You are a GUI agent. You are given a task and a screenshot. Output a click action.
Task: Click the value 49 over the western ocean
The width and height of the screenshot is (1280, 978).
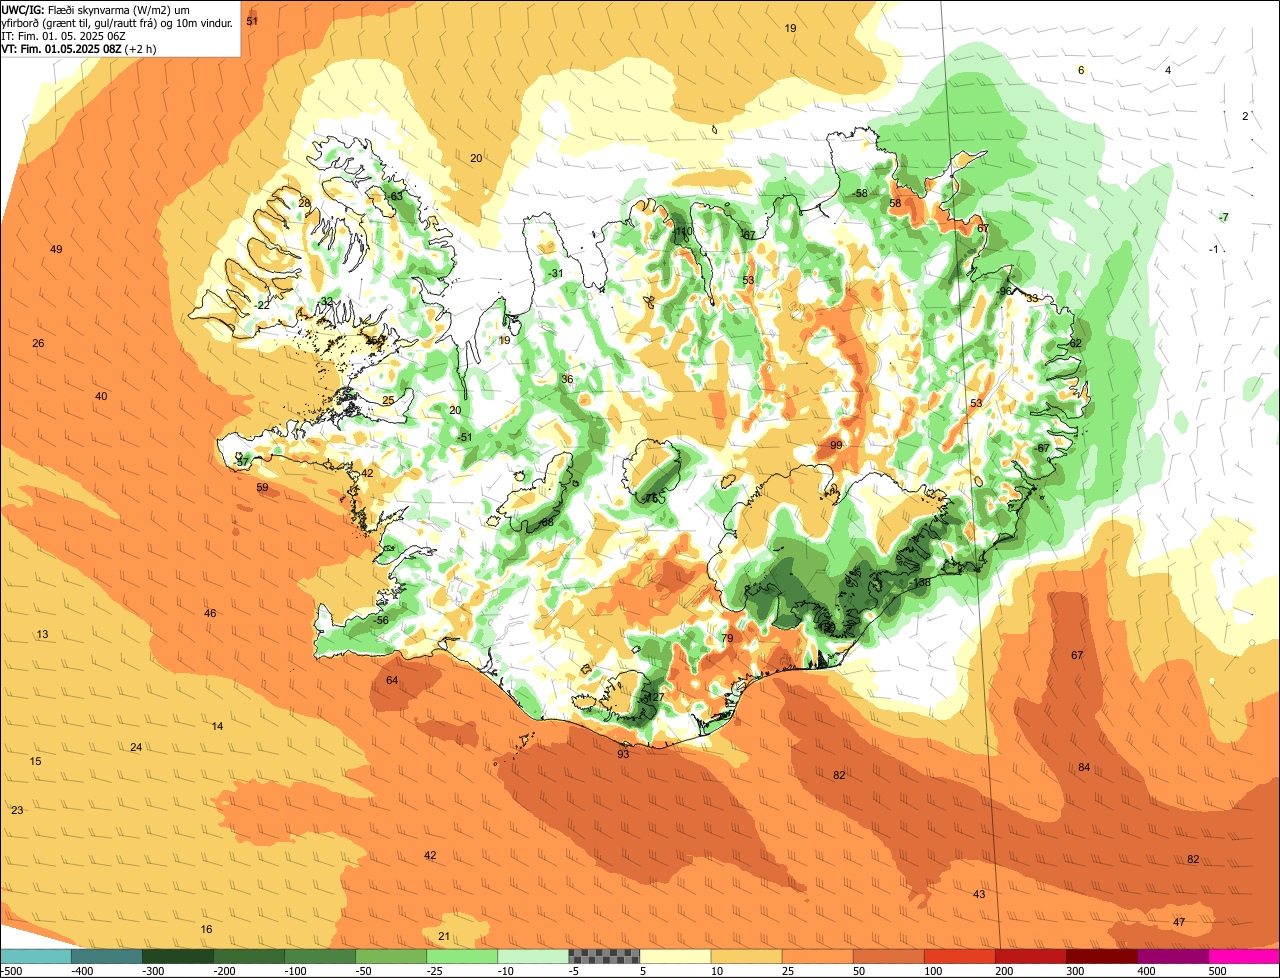56,249
